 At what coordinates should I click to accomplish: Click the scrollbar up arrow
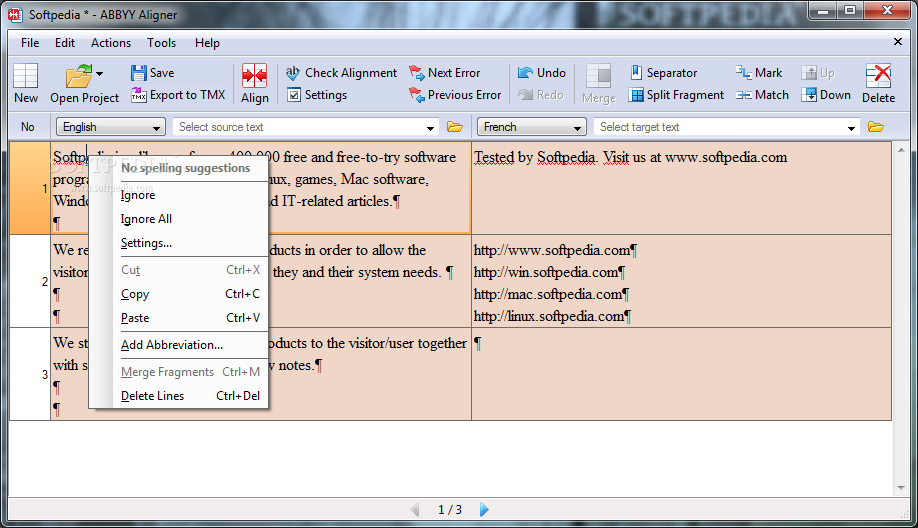tap(900, 150)
